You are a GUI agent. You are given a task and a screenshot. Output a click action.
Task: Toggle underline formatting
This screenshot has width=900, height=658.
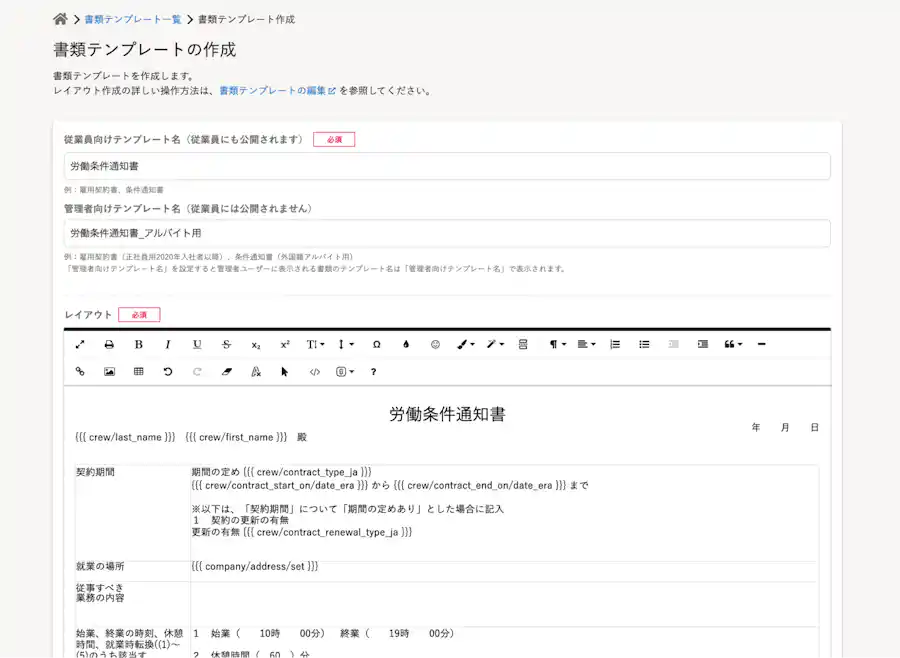[196, 344]
